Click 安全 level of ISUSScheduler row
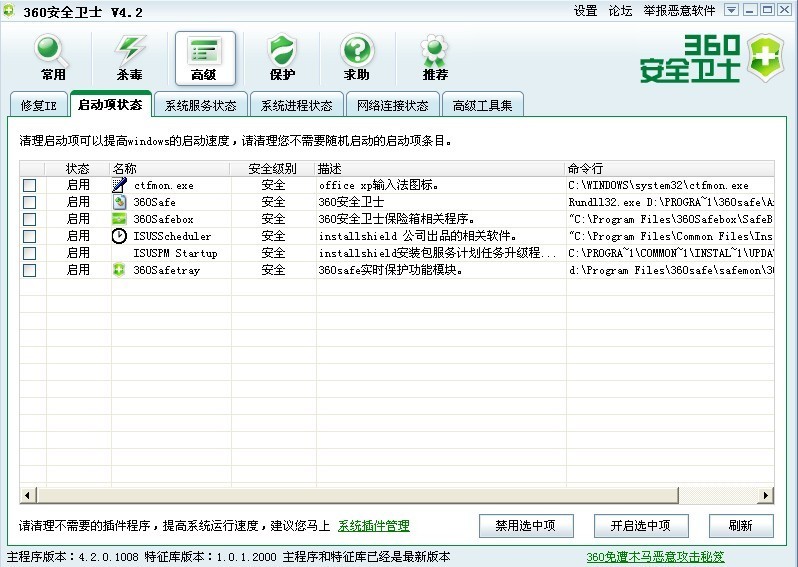Viewport: 798px width, 567px height. coord(273,236)
